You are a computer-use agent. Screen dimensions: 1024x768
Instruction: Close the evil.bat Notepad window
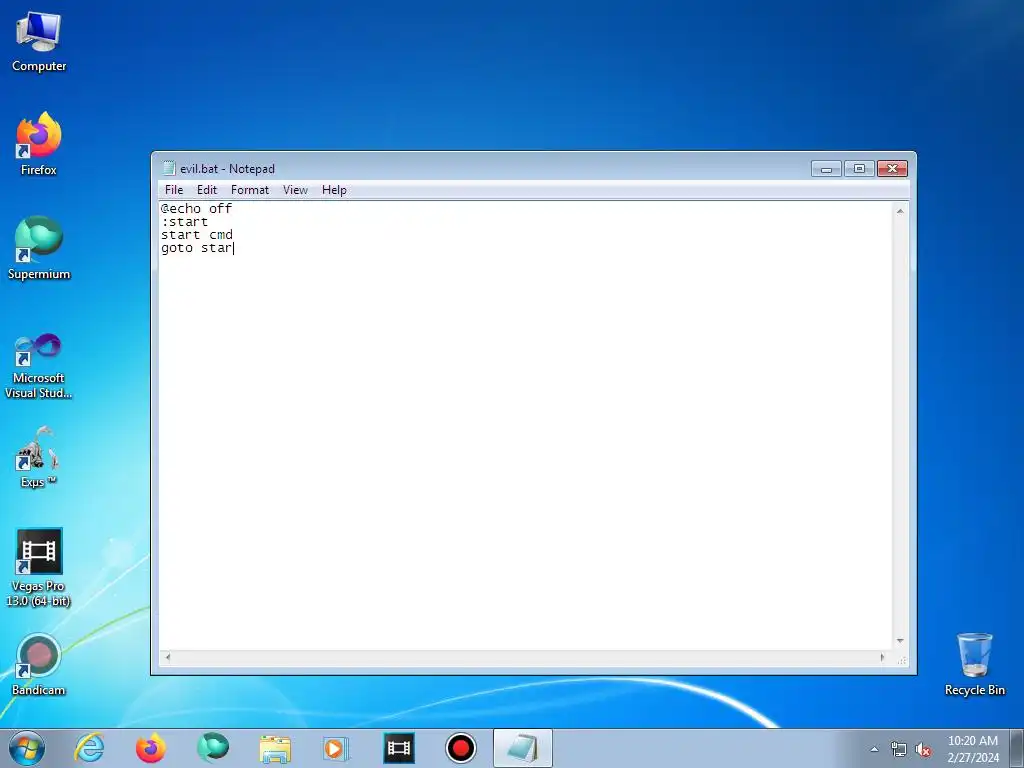[892, 169]
